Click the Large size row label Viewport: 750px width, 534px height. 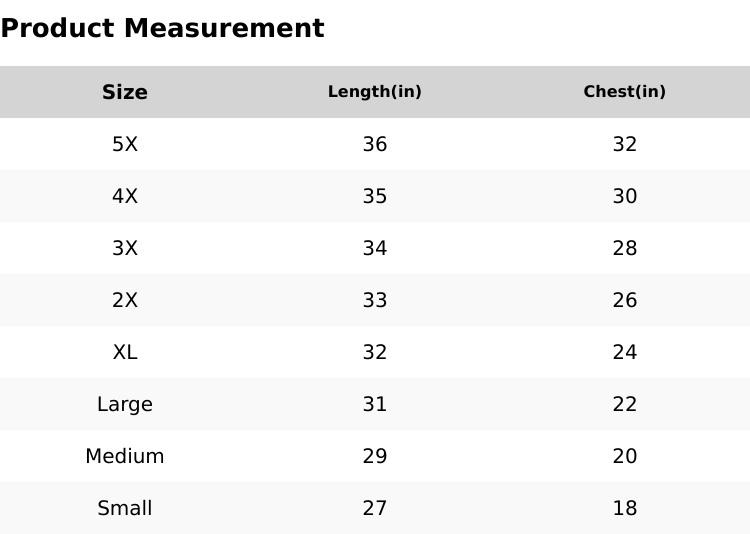(125, 404)
